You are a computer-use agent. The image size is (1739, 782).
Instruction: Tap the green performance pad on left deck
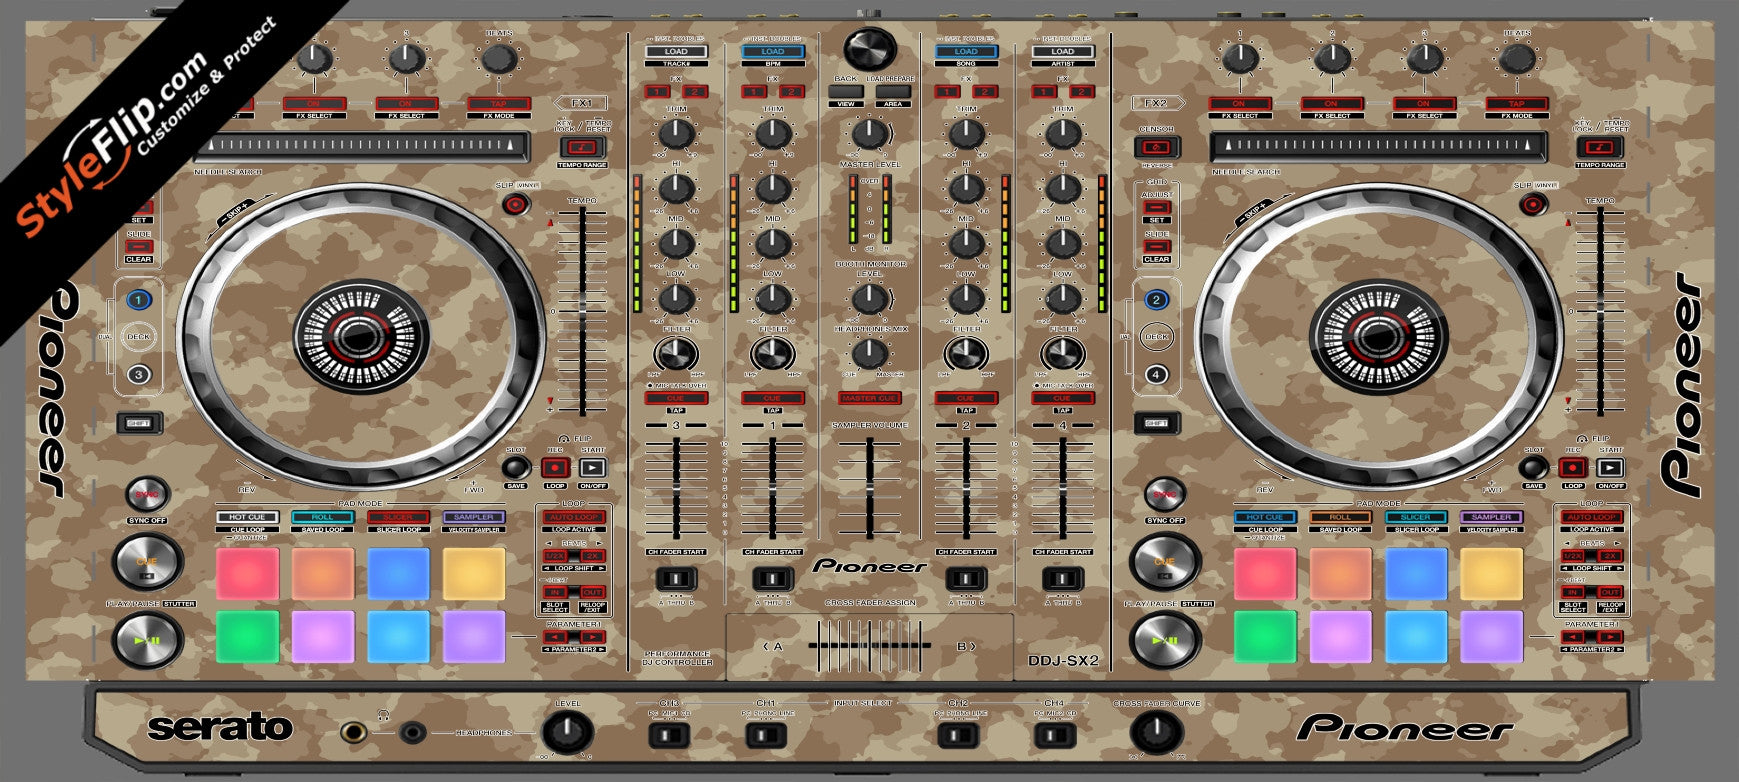point(247,637)
